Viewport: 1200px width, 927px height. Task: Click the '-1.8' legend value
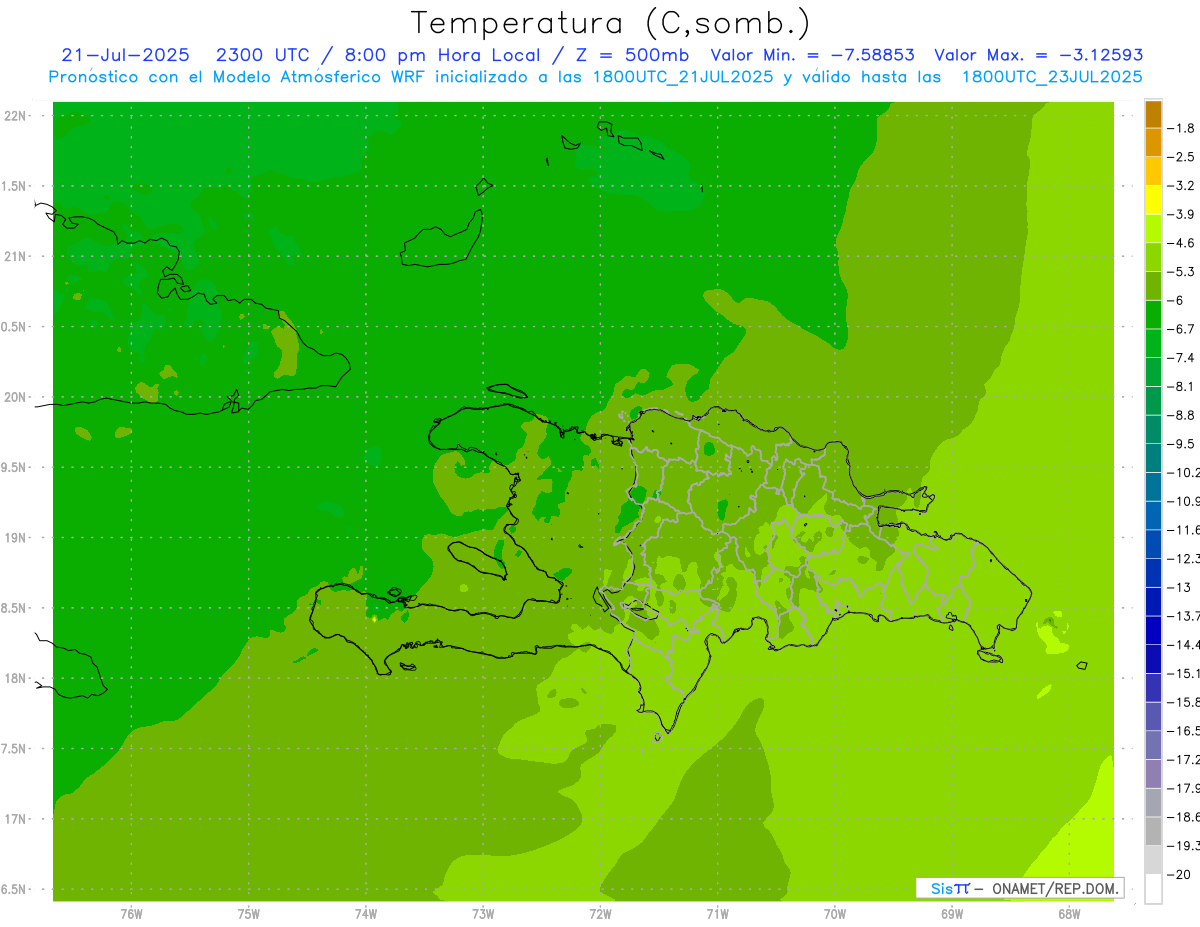(1182, 128)
